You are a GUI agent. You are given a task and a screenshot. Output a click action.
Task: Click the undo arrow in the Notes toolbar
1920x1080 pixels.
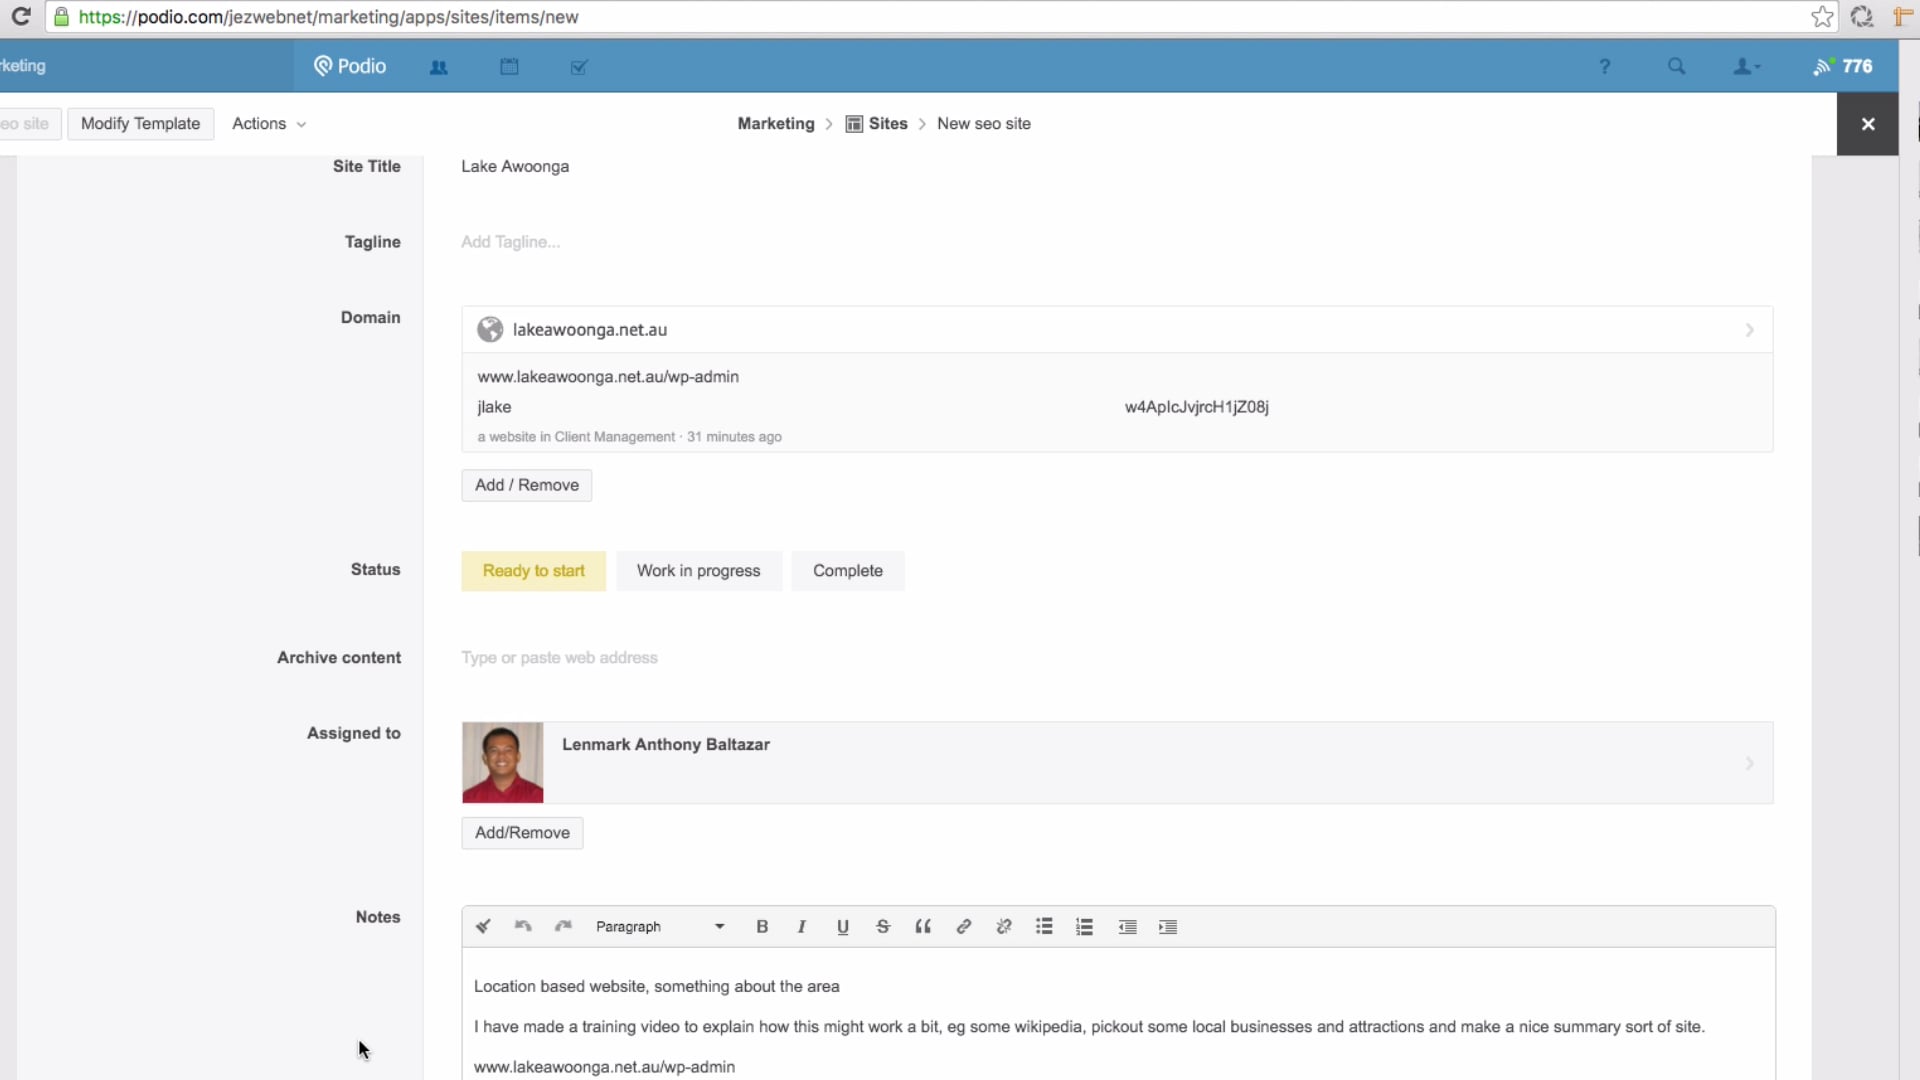(x=522, y=926)
